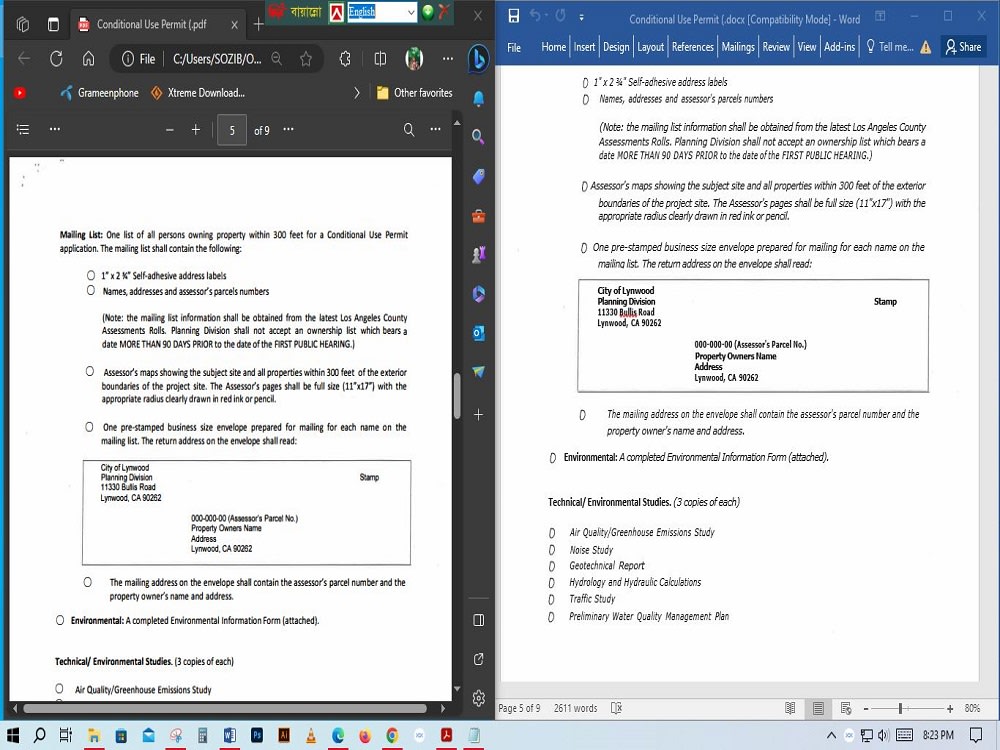Viewport: 1000px width, 750px height.
Task: Open Edge sidebar shopping tag icon
Action: [x=478, y=177]
